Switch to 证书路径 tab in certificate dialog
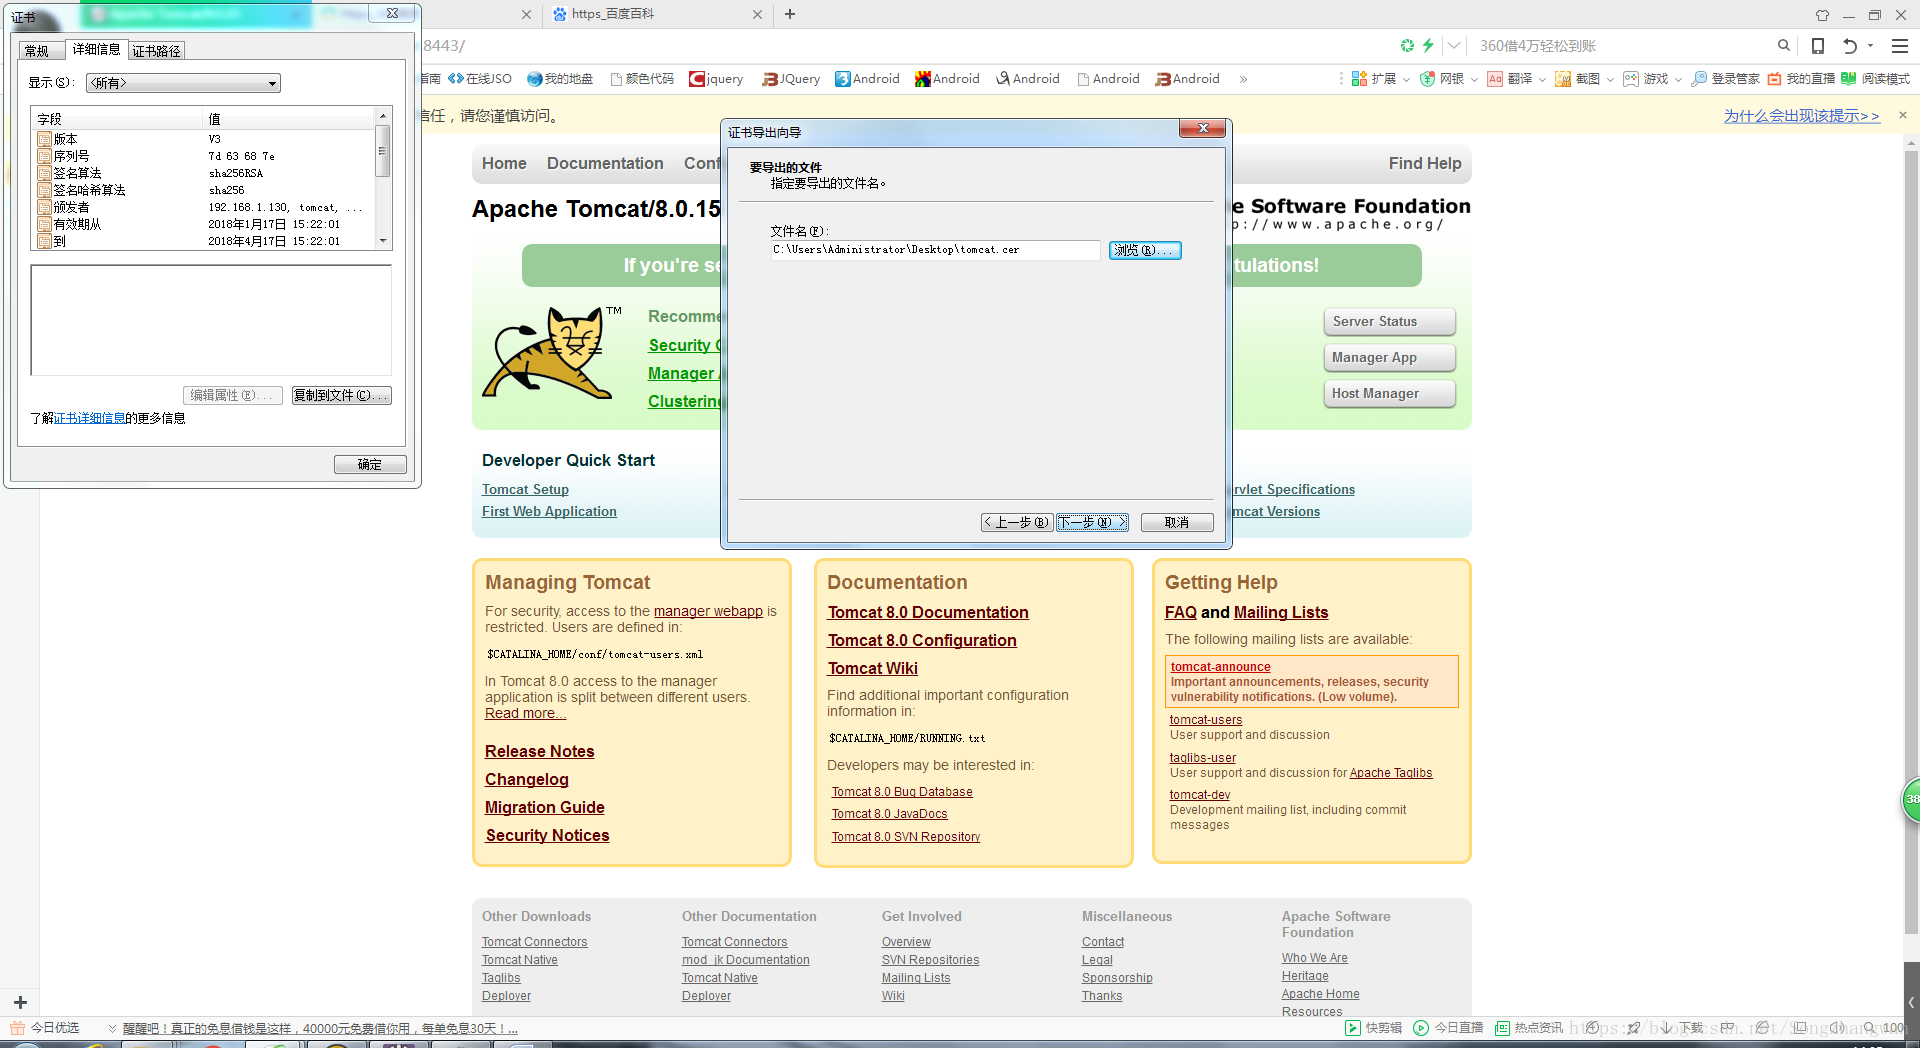 (156, 51)
